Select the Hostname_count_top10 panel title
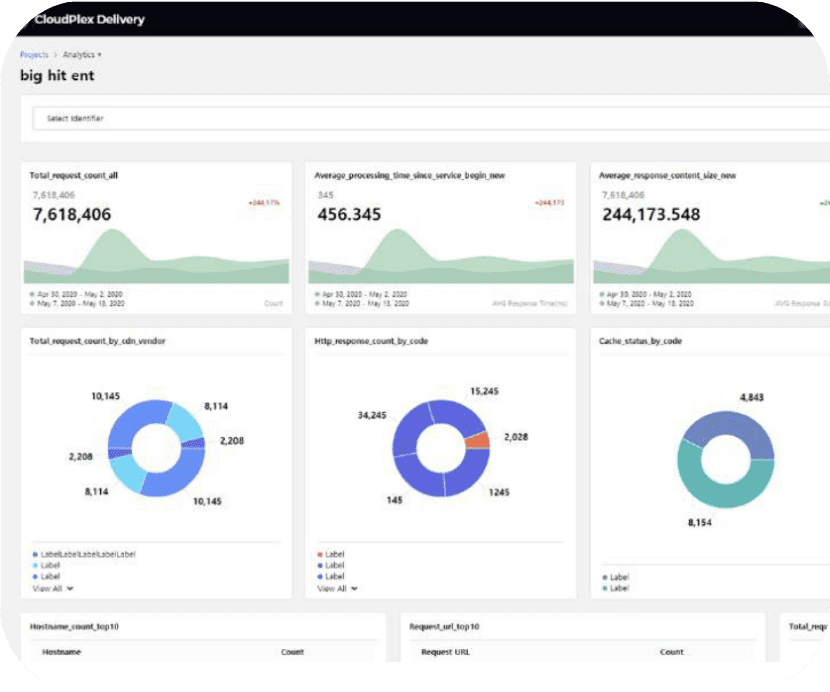Image resolution: width=830 pixels, height=692 pixels. click(74, 626)
